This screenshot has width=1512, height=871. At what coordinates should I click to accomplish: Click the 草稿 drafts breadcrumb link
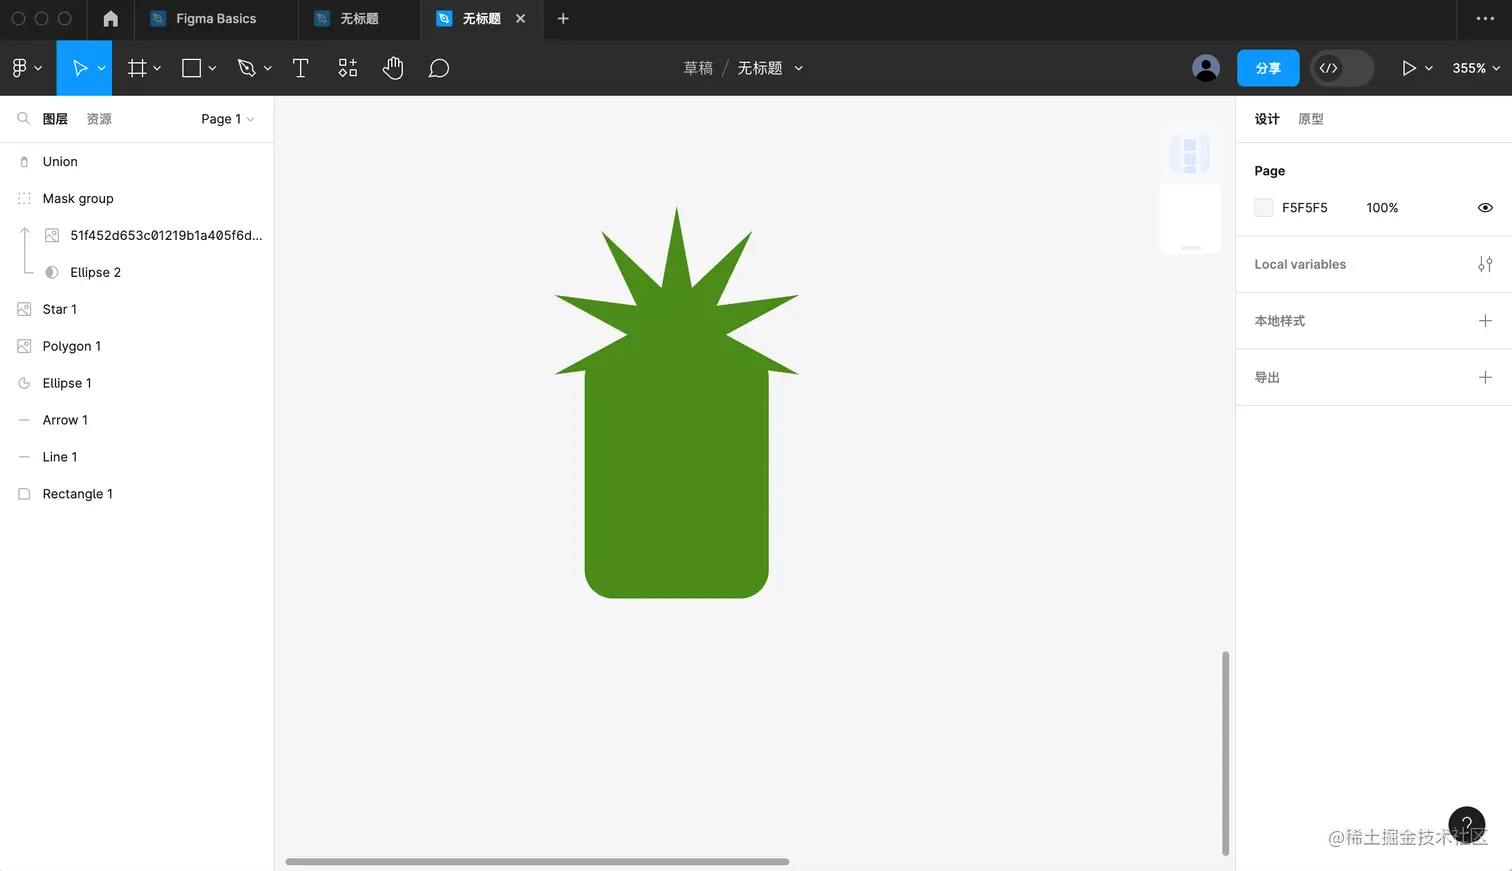point(698,68)
